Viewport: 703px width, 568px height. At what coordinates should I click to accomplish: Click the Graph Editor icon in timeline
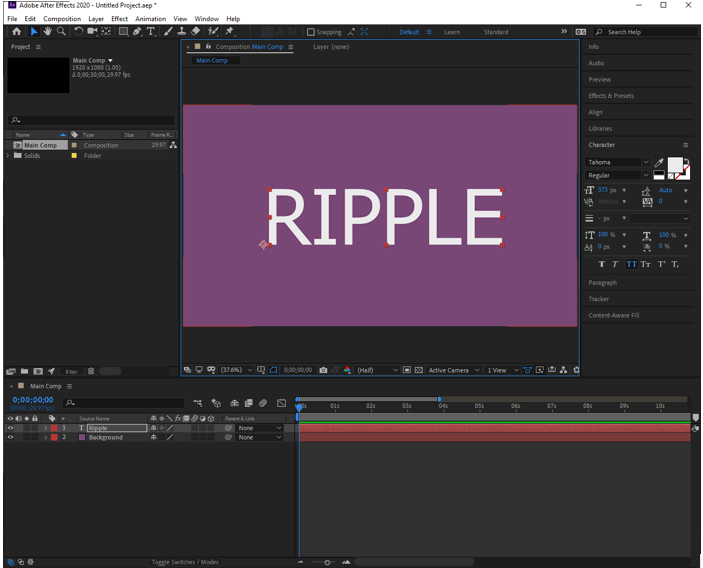[x=282, y=403]
